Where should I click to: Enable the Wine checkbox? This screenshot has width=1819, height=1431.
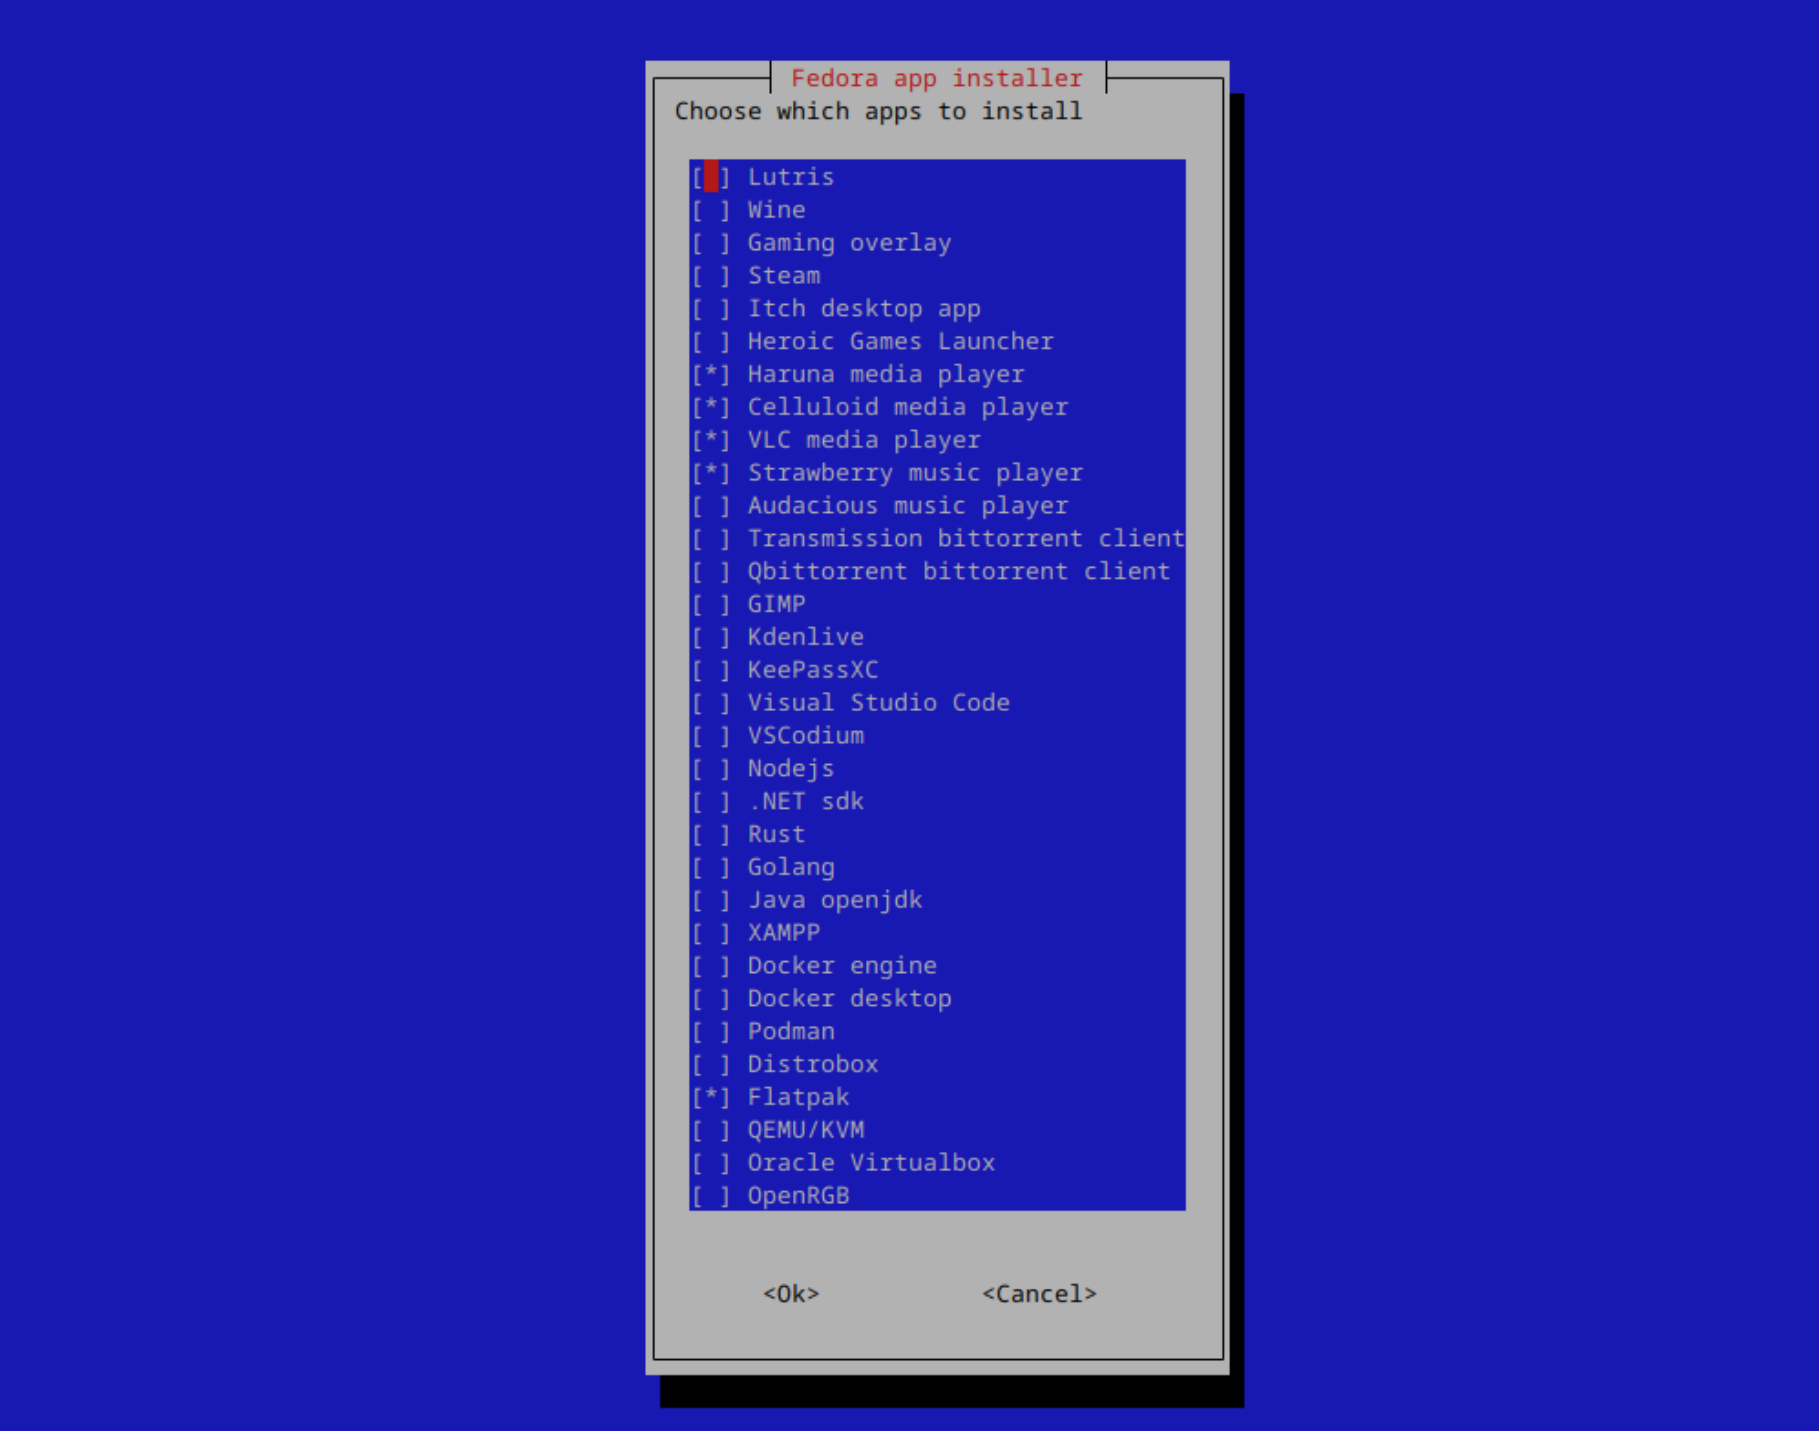[711, 210]
